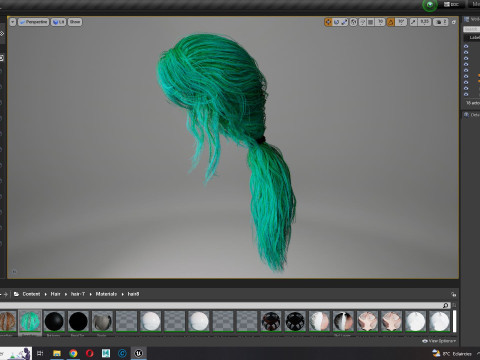Open File Explorer from taskbar
480x360 pixels.
(x=57, y=353)
